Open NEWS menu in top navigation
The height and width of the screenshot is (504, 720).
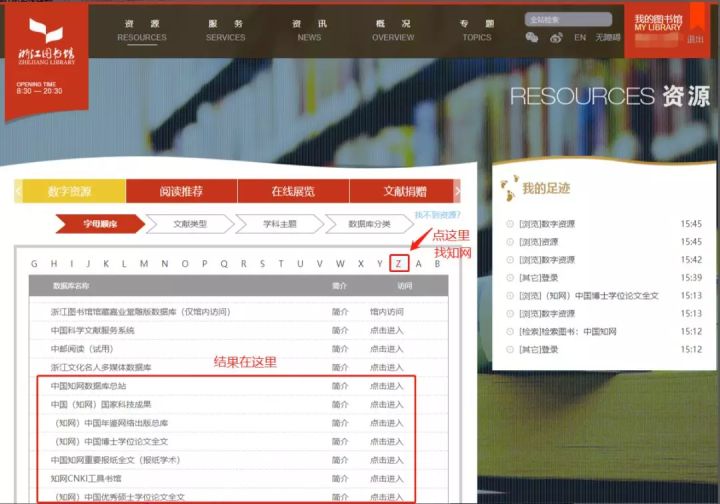309,30
